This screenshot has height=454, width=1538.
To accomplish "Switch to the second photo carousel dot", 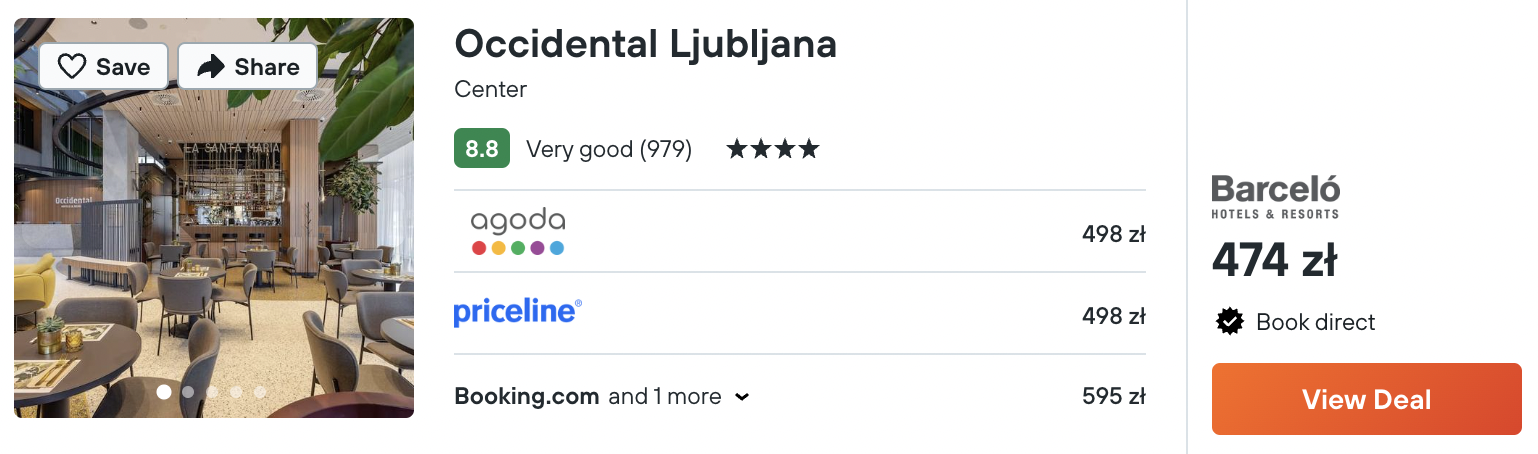I will pyautogui.click(x=188, y=392).
